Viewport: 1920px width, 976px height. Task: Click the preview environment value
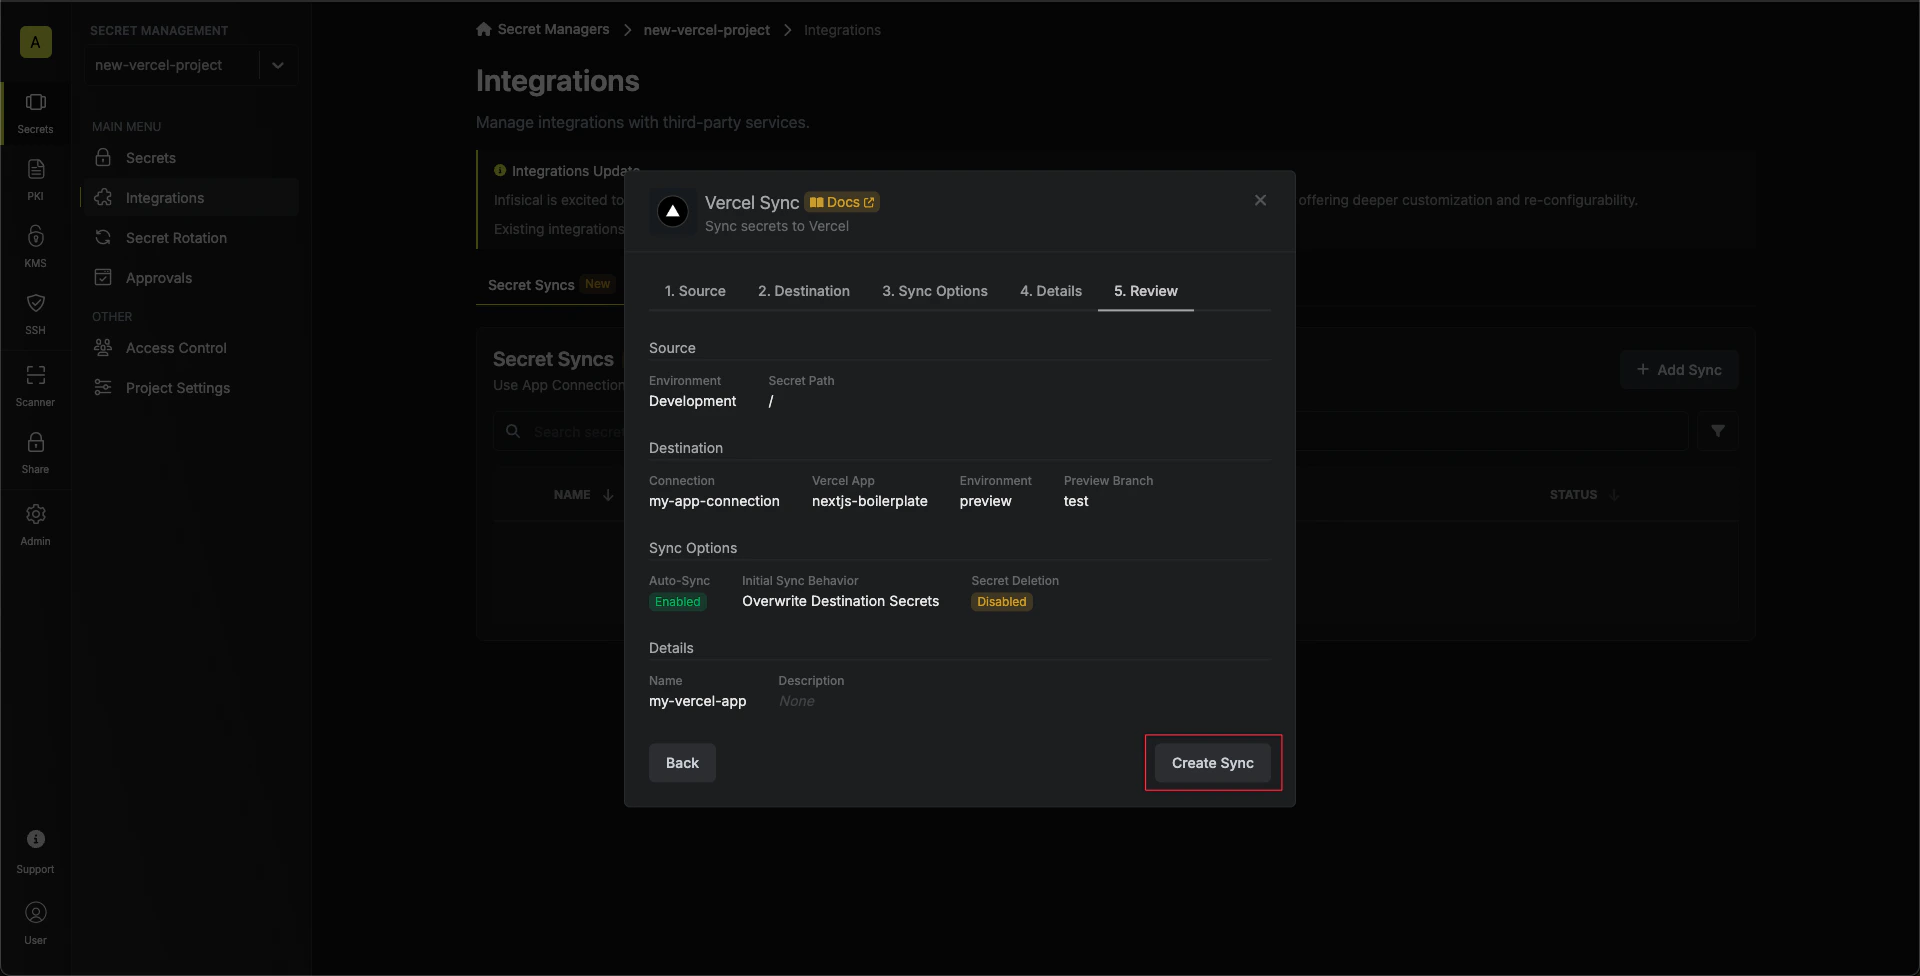(x=986, y=501)
